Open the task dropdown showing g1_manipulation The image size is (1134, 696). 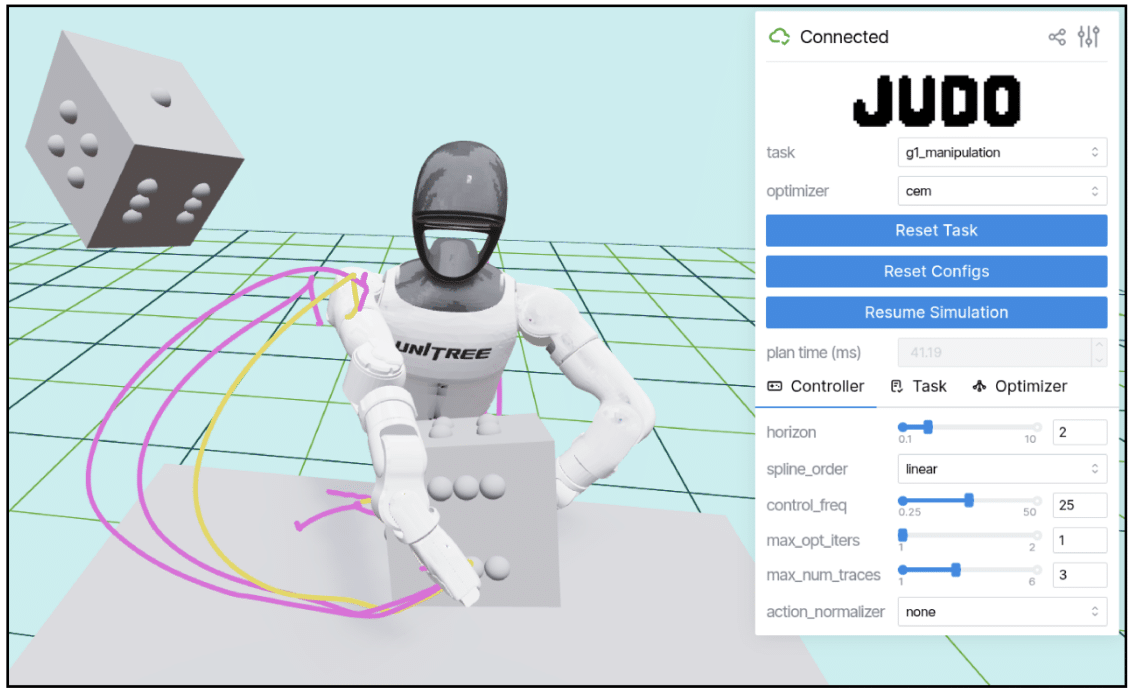point(1001,153)
